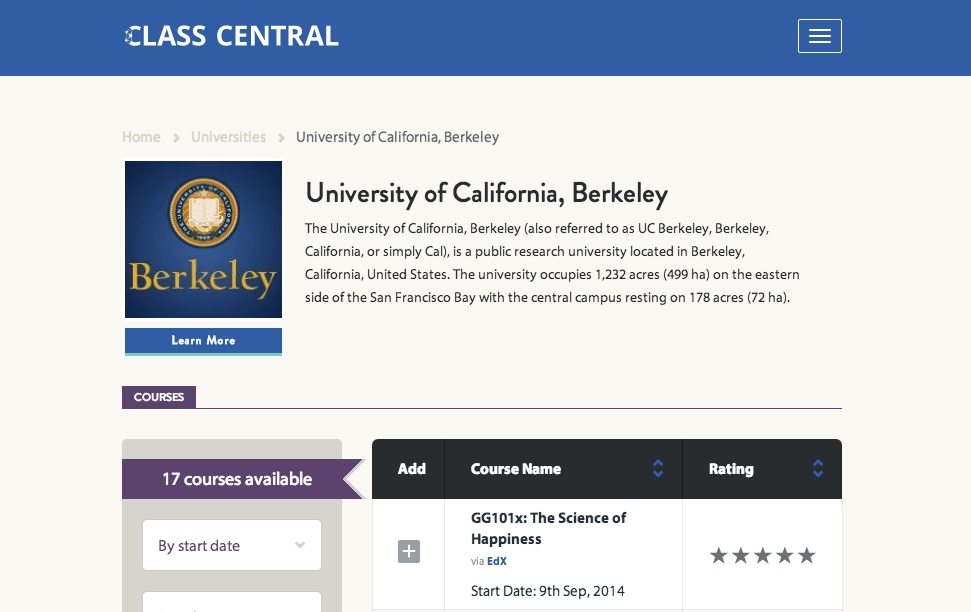Expand Rating column sorting options
This screenshot has height=612, width=971.
818,469
